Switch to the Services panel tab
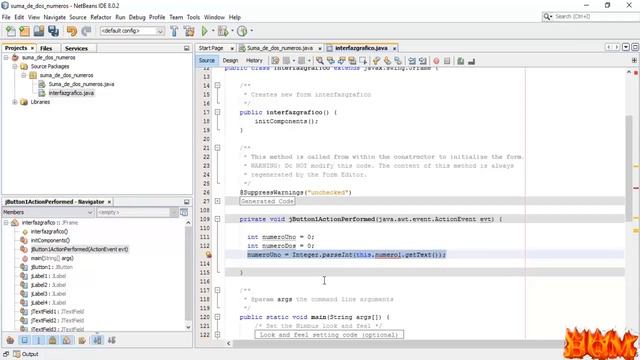The image size is (640, 360). (x=76, y=48)
